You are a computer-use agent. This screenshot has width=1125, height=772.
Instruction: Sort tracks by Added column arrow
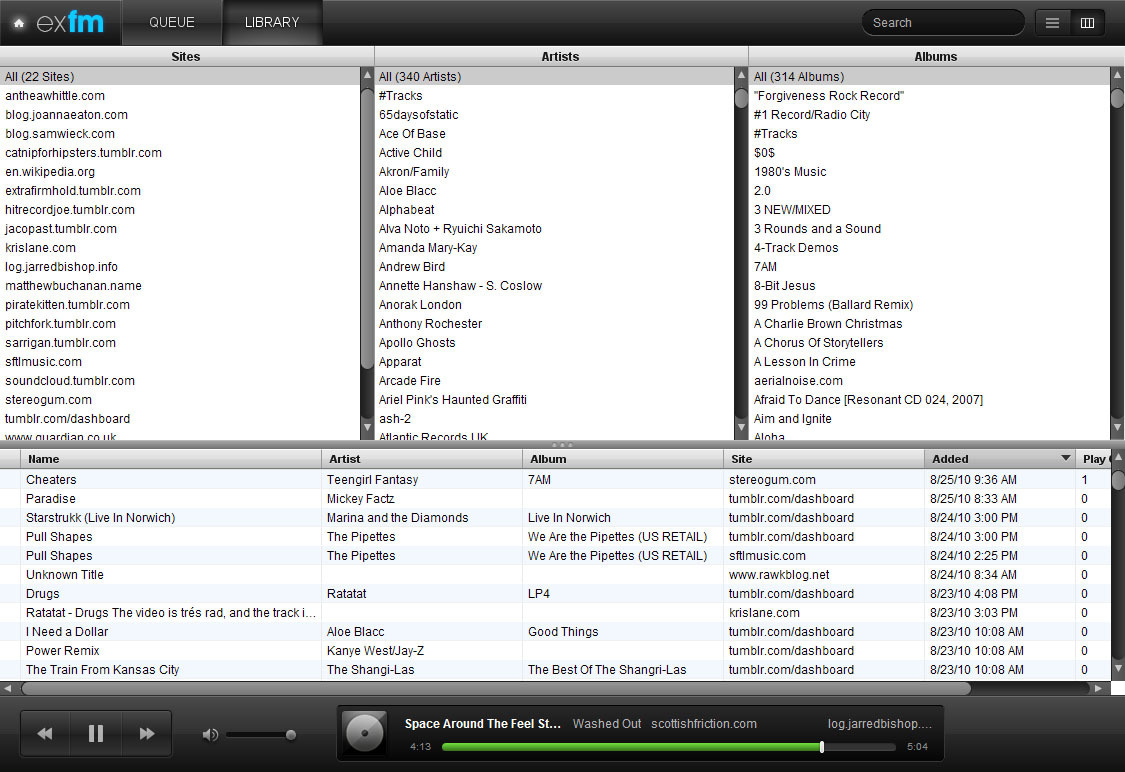[x=1065, y=459]
